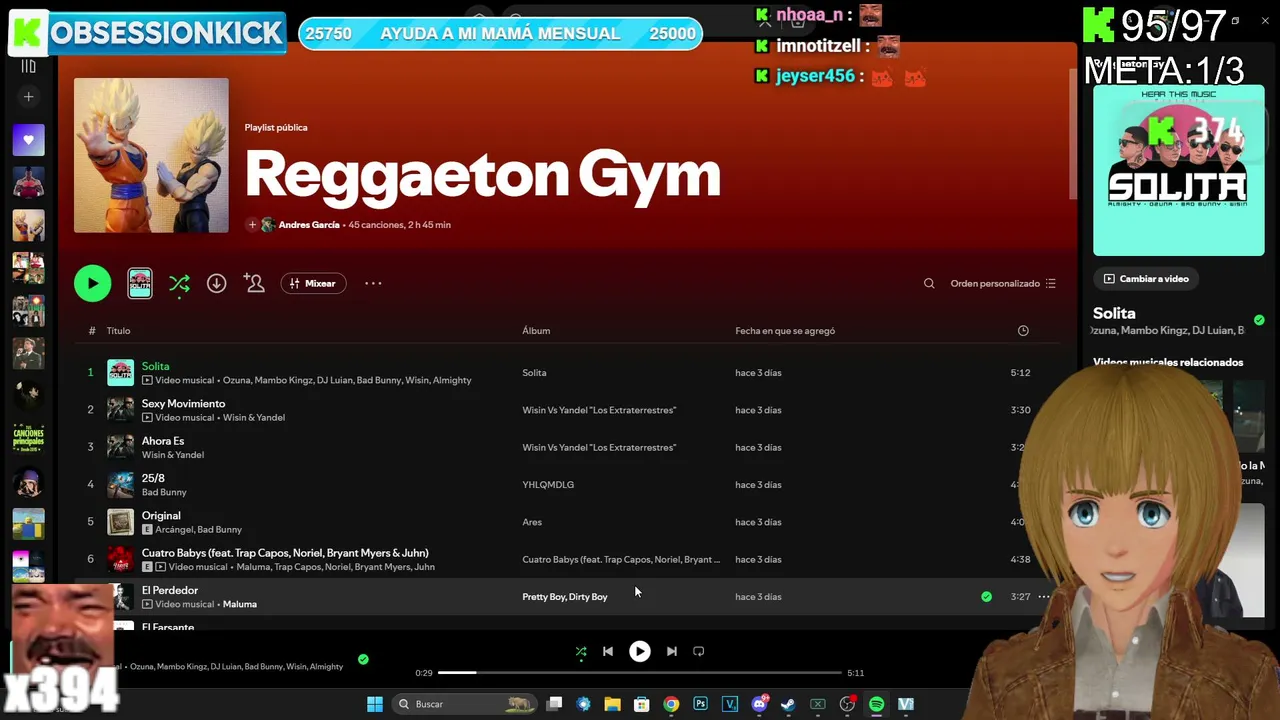Open the Wisin & Yandel artist link under Ahora Es
This screenshot has width=1280, height=720.
coord(173,455)
